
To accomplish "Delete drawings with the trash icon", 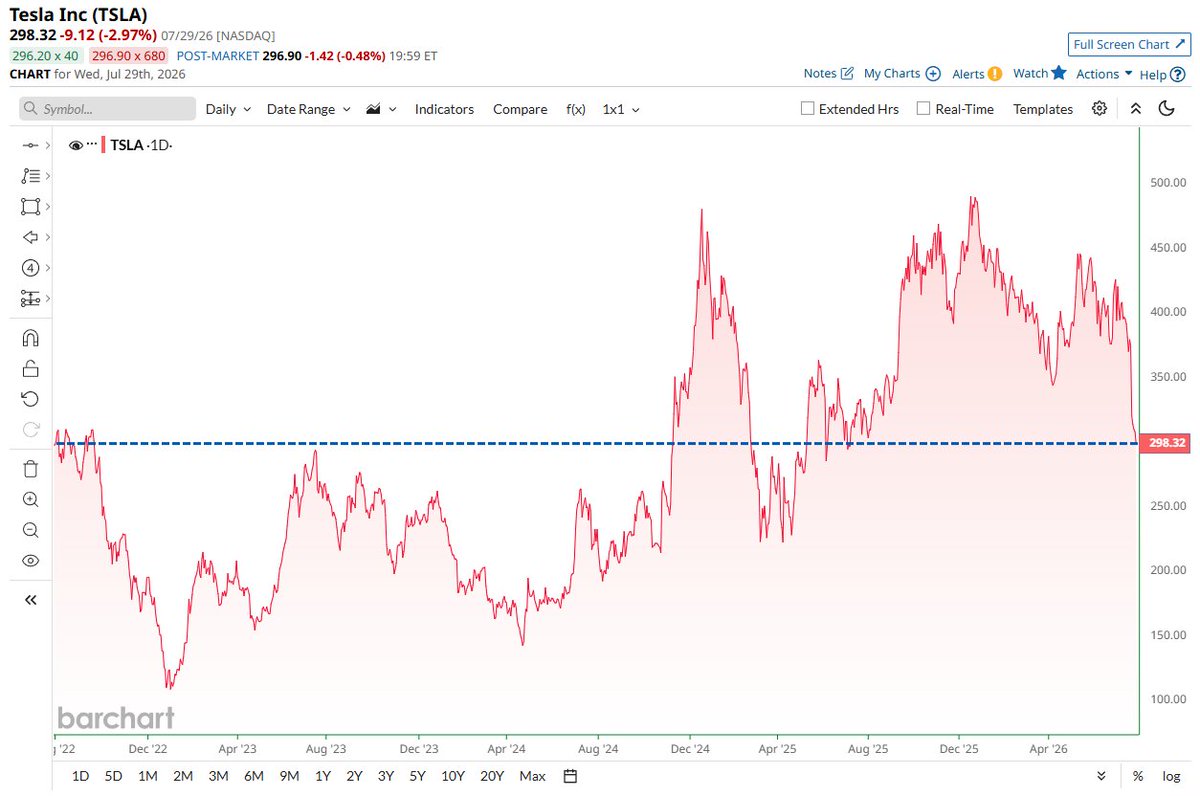I will 30,469.
